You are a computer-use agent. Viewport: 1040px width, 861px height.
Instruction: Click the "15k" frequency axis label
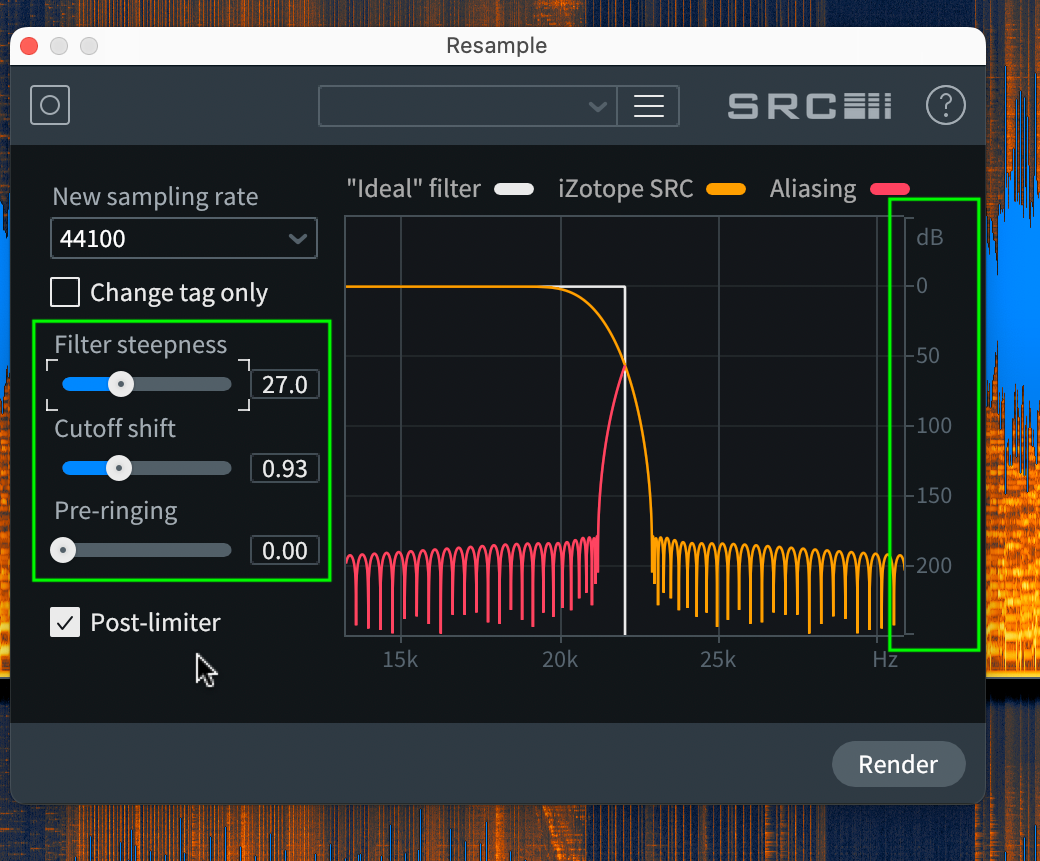400,660
